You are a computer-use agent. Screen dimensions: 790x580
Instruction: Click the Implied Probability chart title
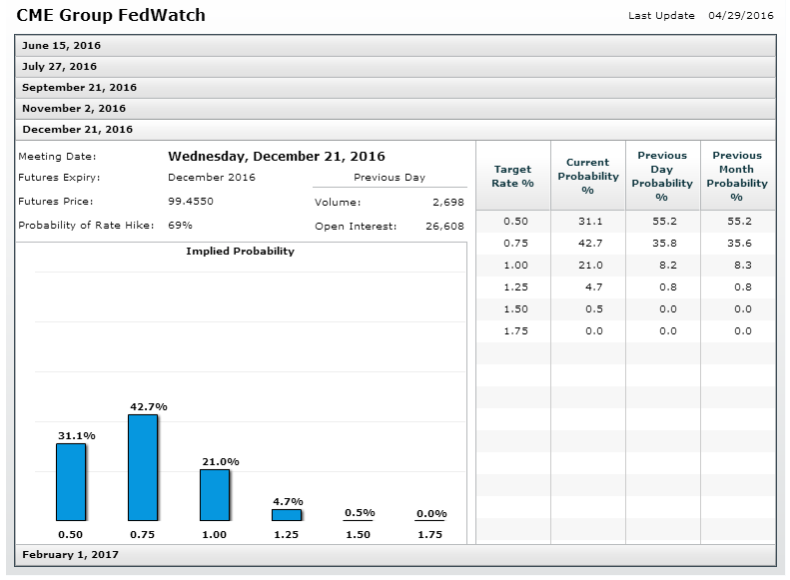tap(240, 251)
